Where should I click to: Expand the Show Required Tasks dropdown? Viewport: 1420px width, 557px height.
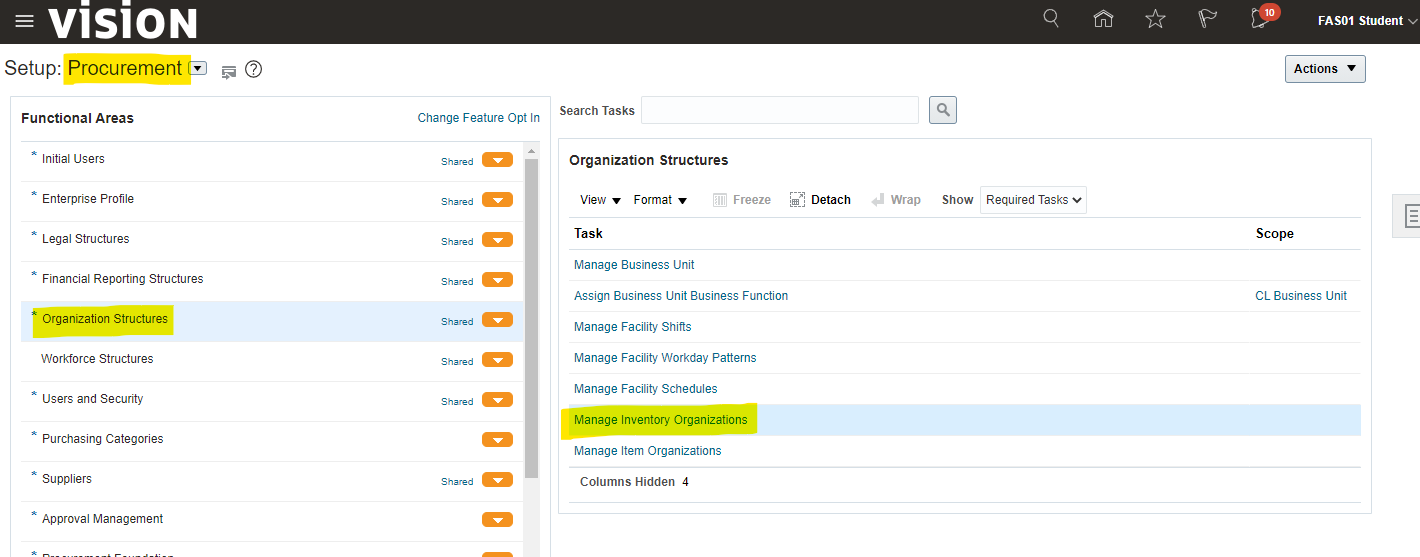click(x=1033, y=200)
